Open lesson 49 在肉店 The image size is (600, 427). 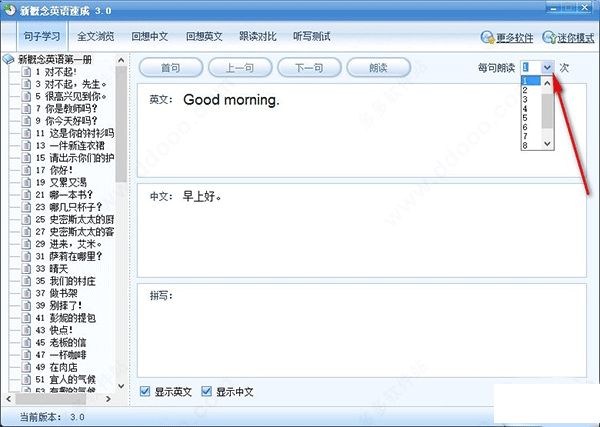56,367
